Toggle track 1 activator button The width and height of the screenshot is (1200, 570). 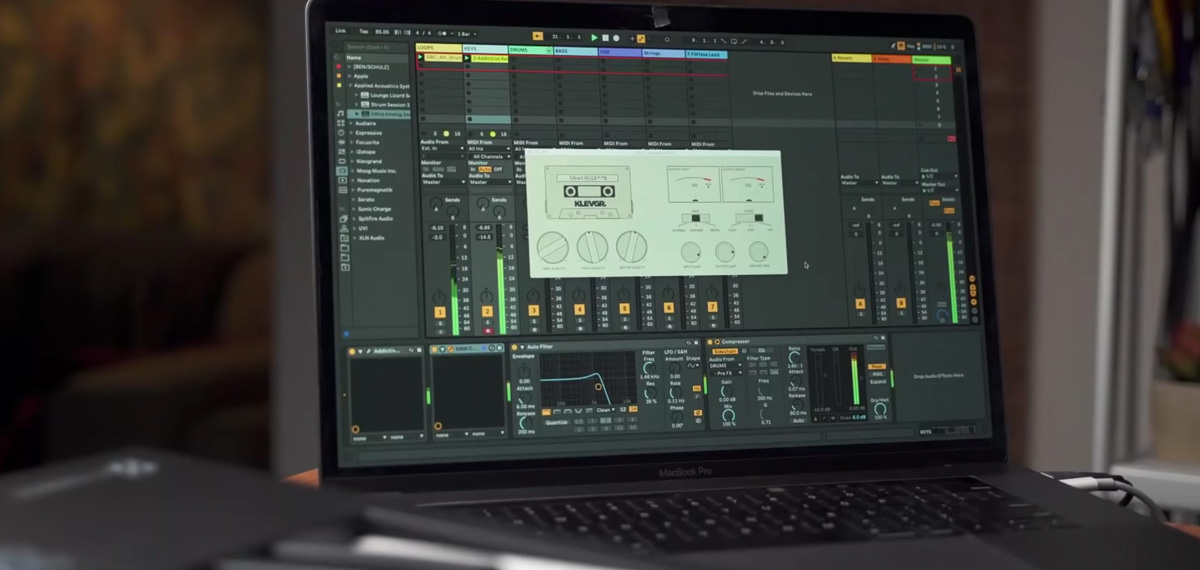point(439,313)
